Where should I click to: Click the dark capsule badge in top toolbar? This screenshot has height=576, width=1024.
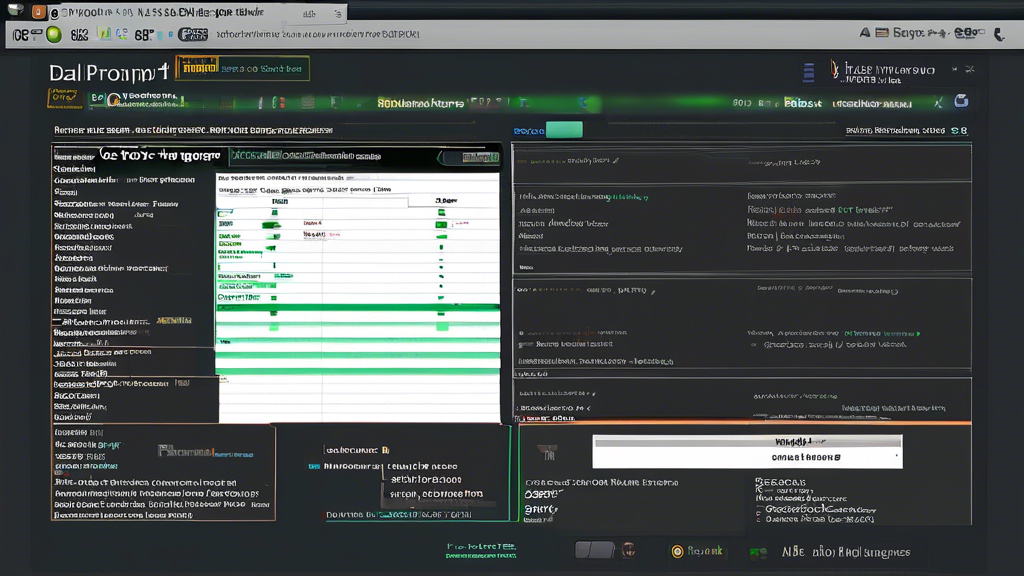[x=193, y=34]
